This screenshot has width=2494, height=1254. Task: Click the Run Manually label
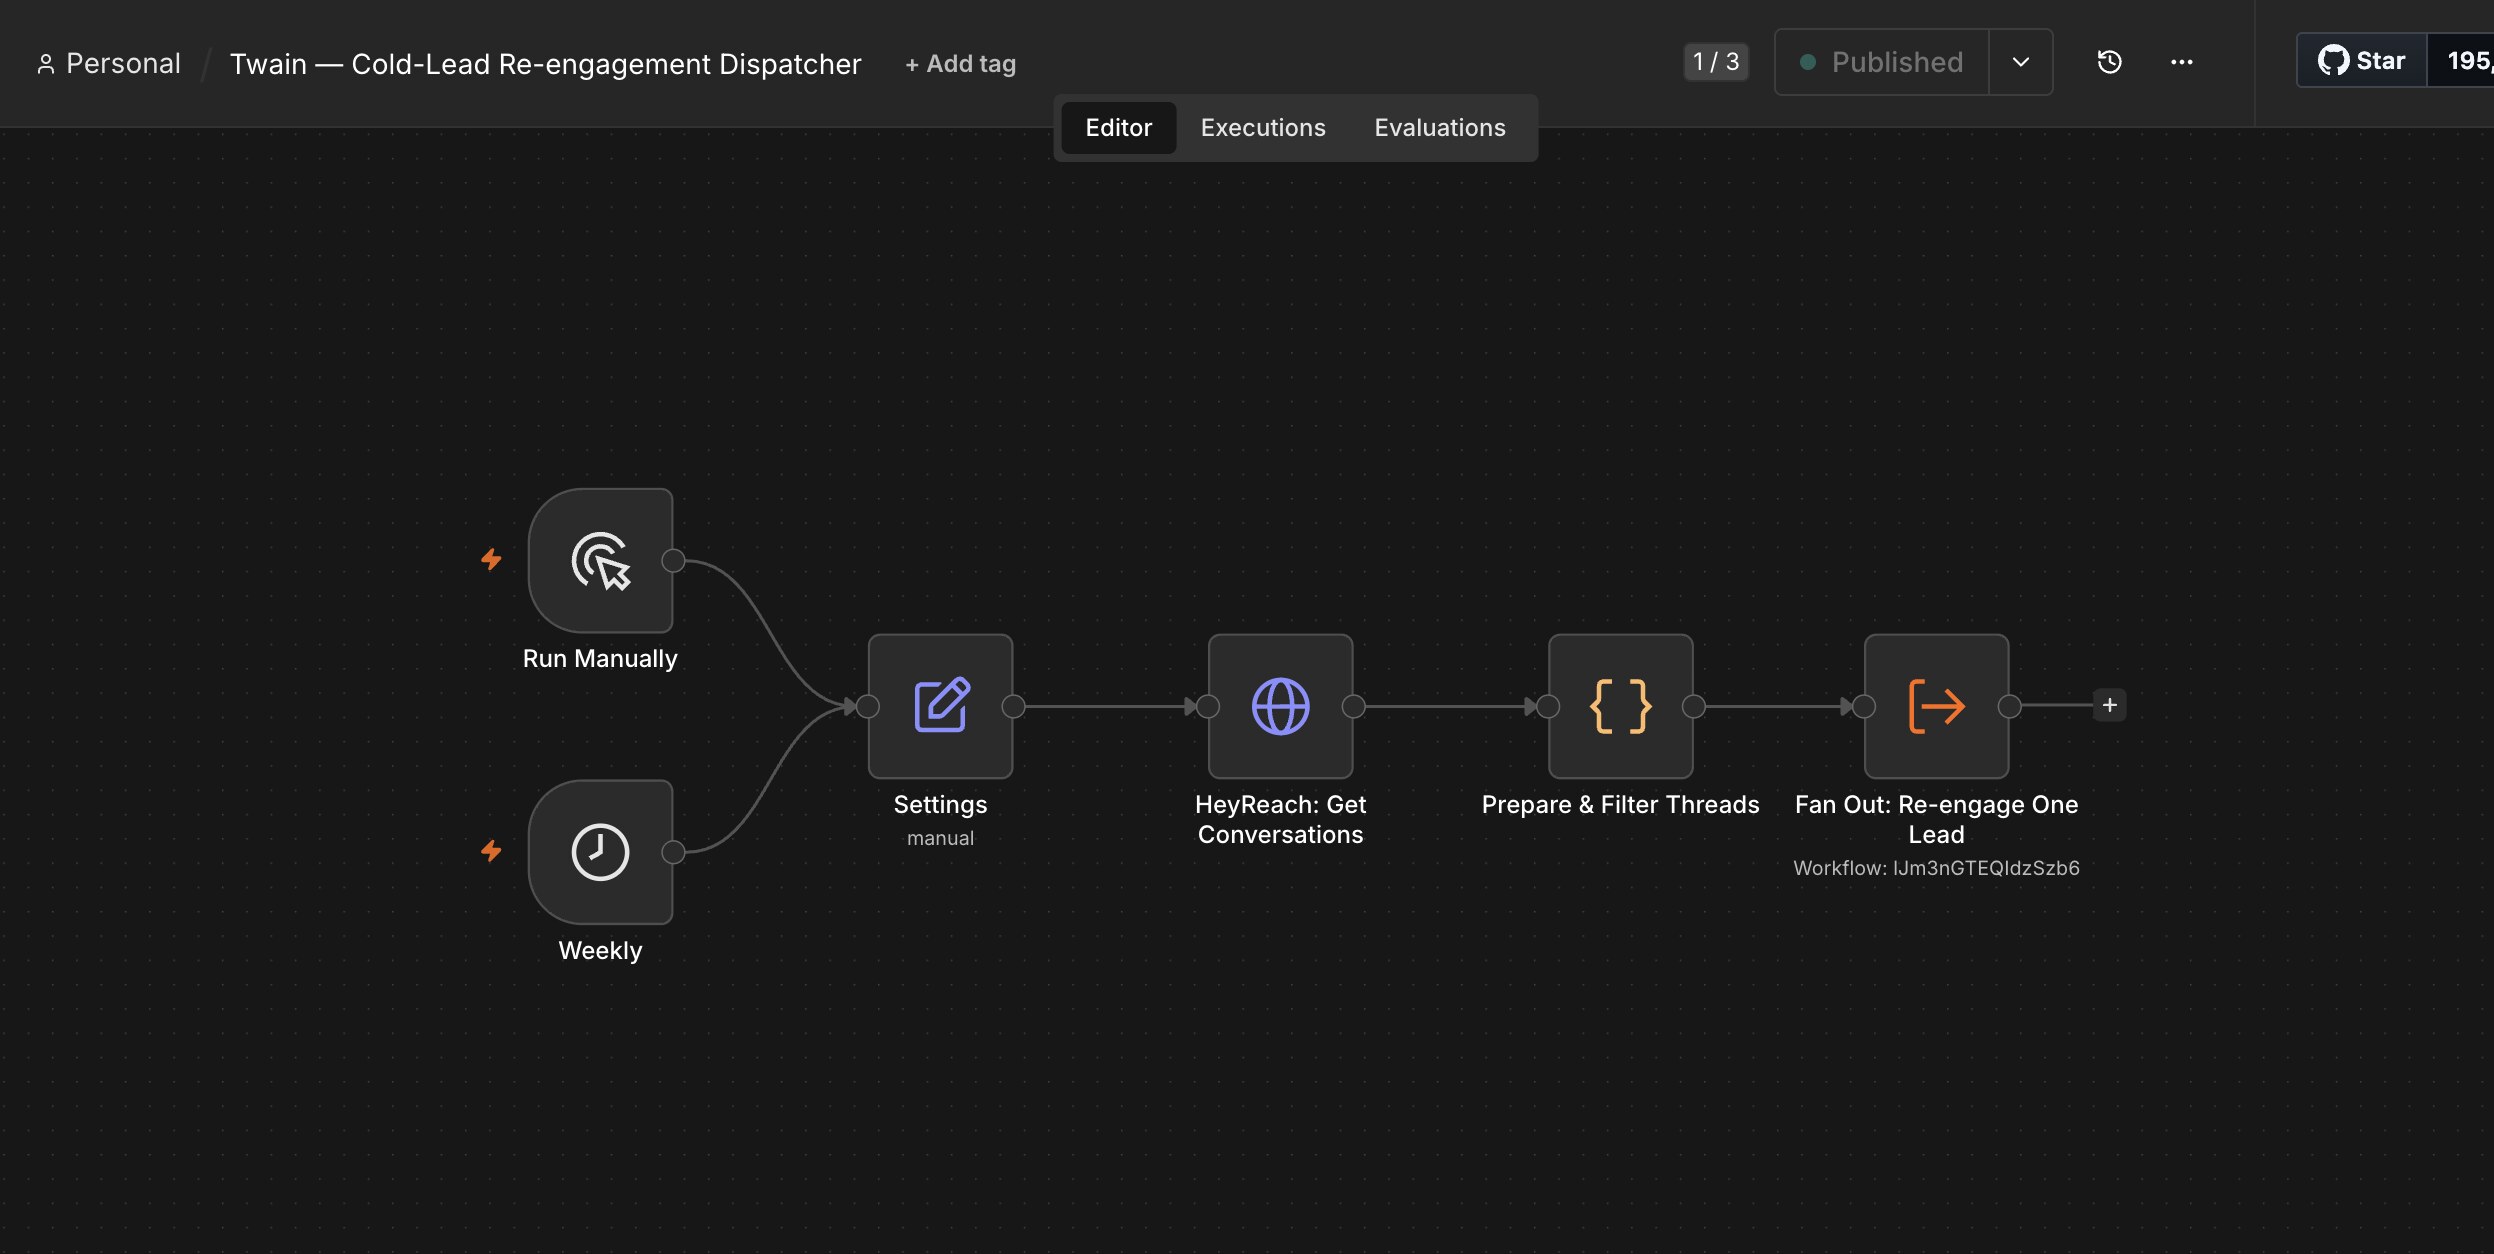[x=600, y=659]
